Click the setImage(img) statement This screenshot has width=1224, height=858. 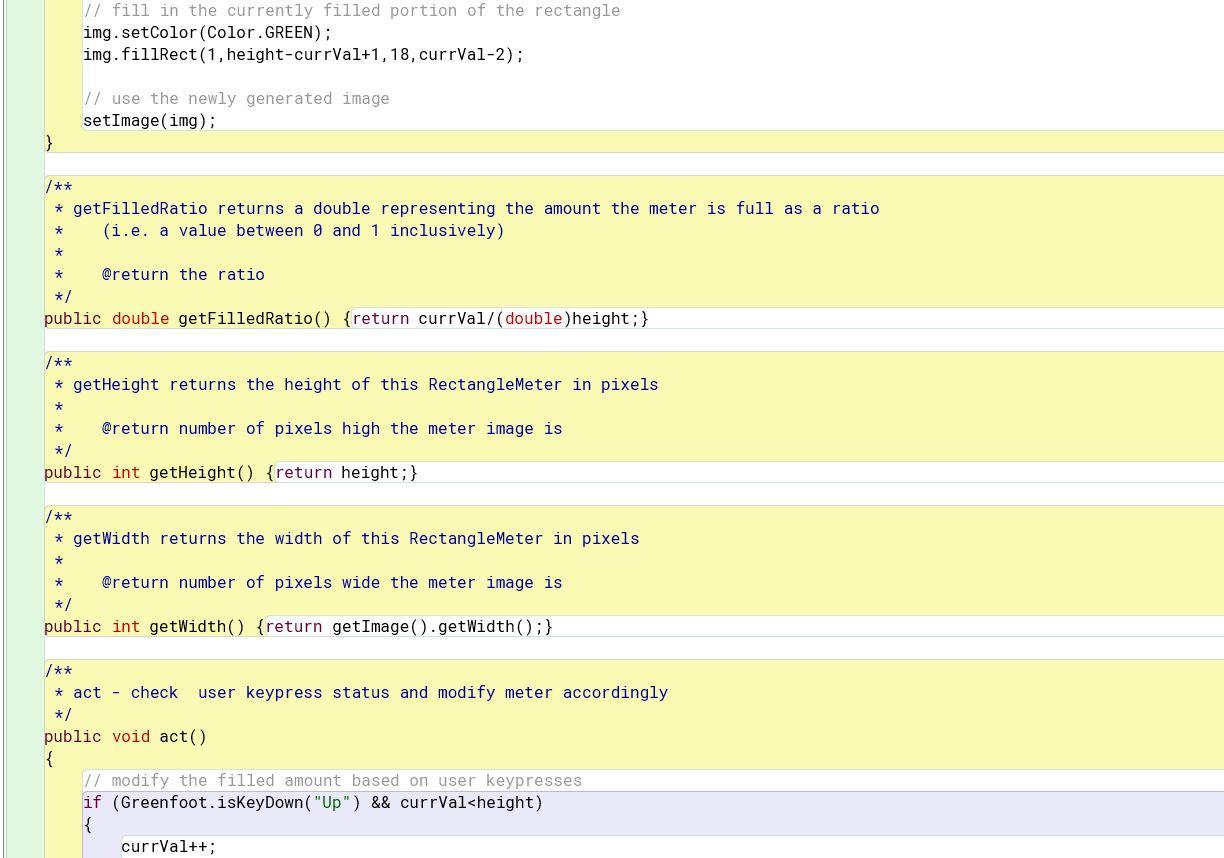(x=149, y=120)
